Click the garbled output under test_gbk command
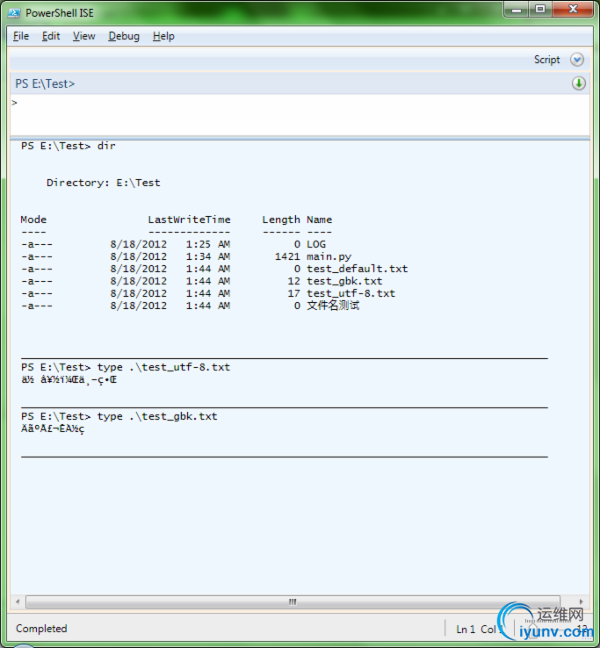The image size is (600, 648). click(52, 429)
